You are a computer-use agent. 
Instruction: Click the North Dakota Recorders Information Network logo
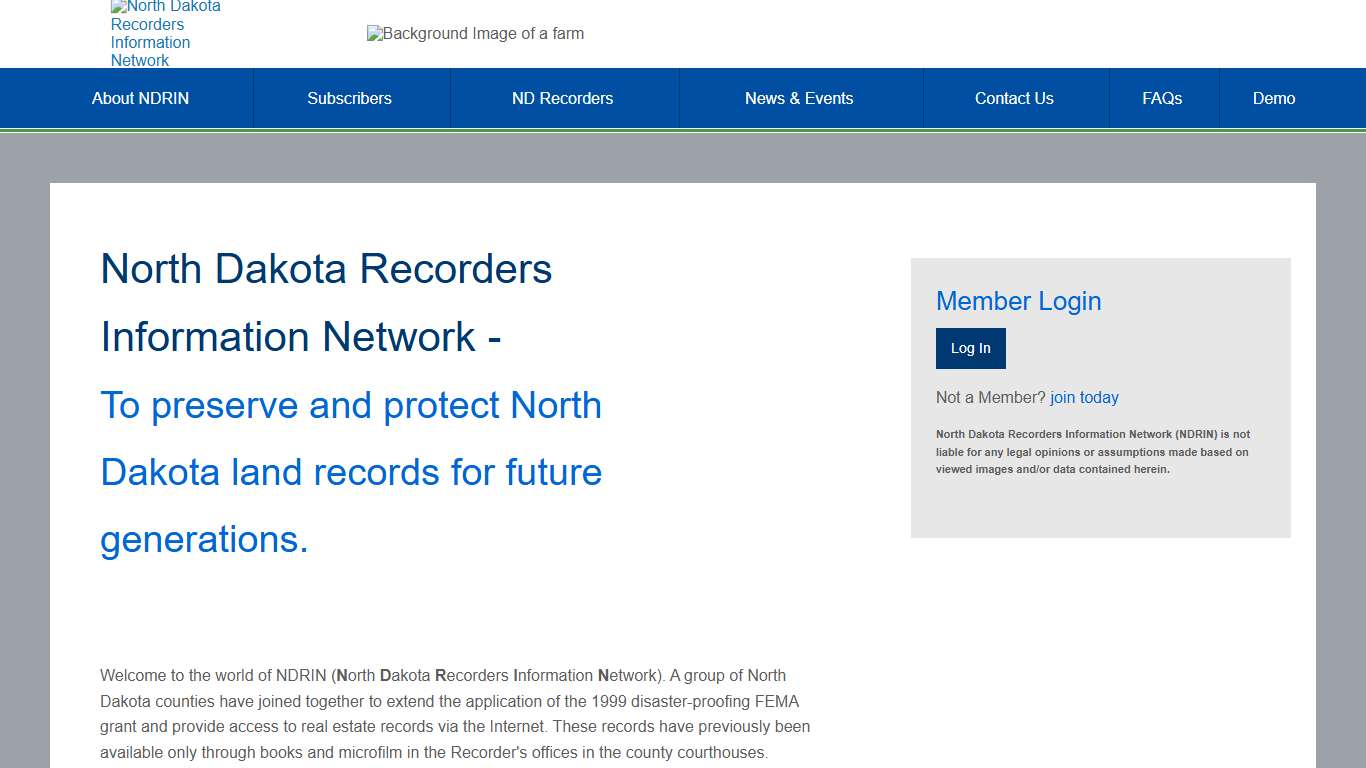click(165, 33)
